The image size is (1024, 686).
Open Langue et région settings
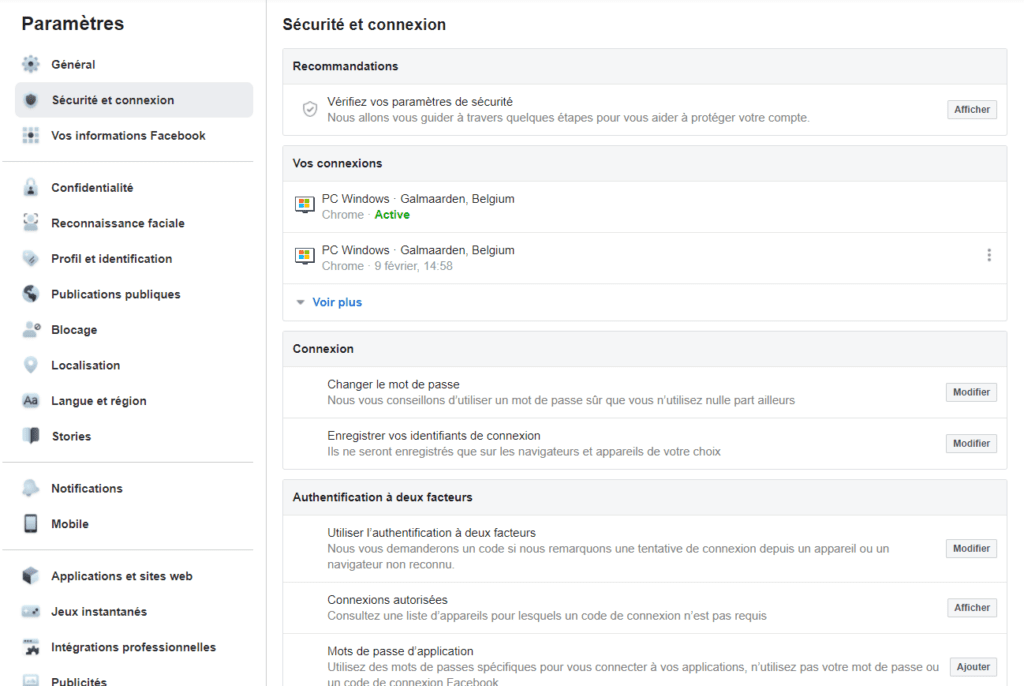[x=134, y=400]
